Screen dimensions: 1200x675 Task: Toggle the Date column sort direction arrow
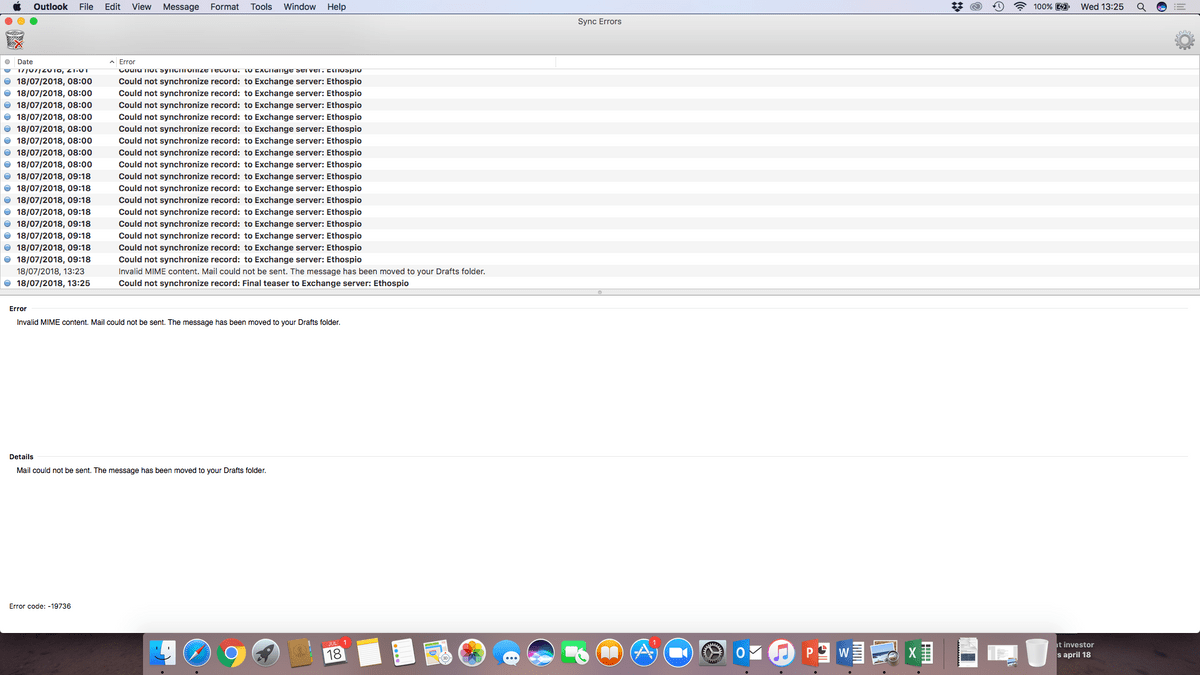[111, 61]
